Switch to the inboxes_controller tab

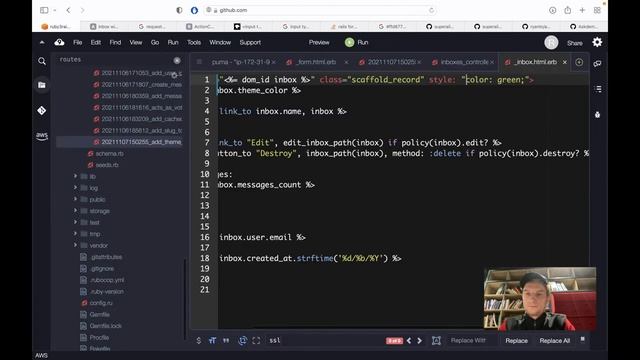[x=464, y=62]
